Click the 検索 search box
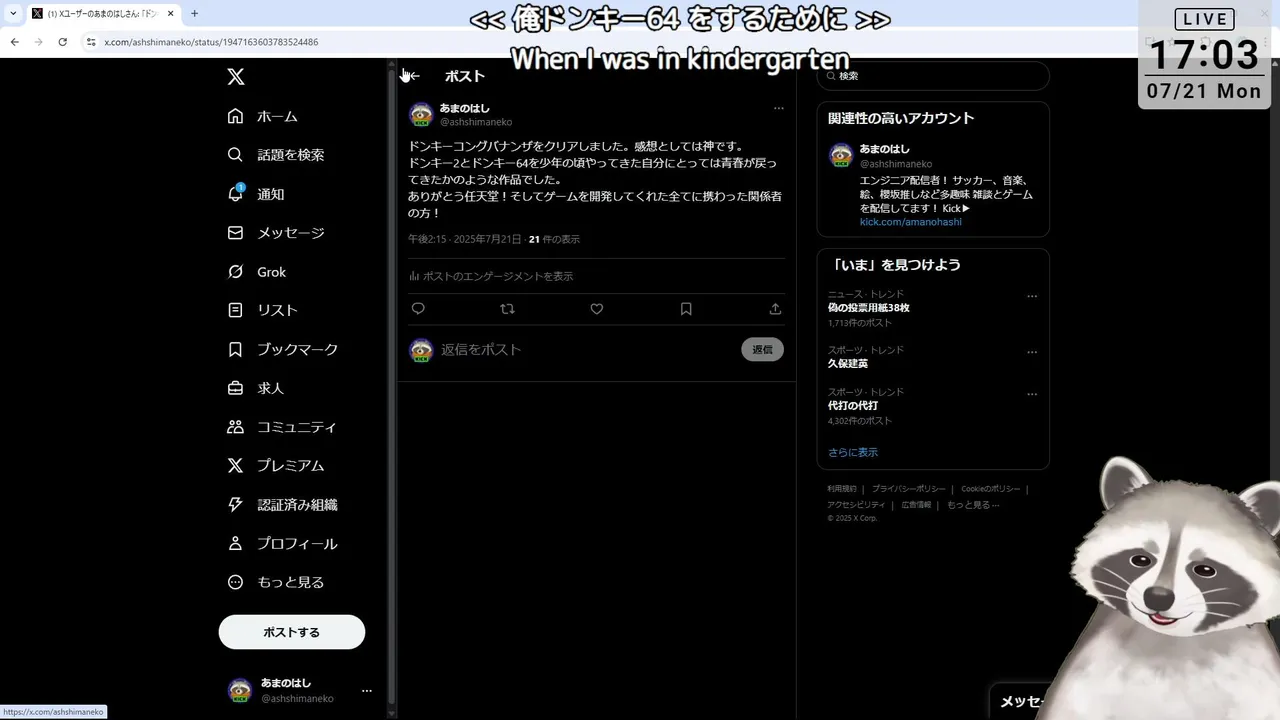 point(933,76)
